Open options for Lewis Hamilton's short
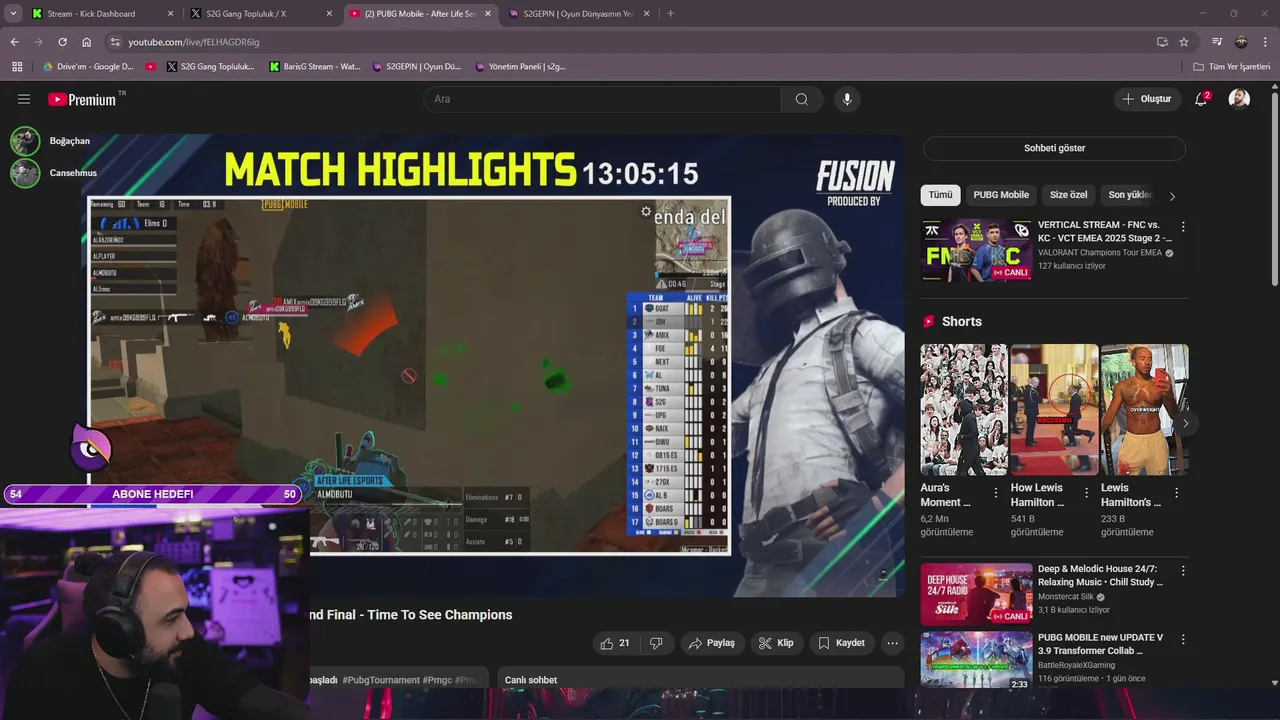1280x720 pixels. (1176, 493)
